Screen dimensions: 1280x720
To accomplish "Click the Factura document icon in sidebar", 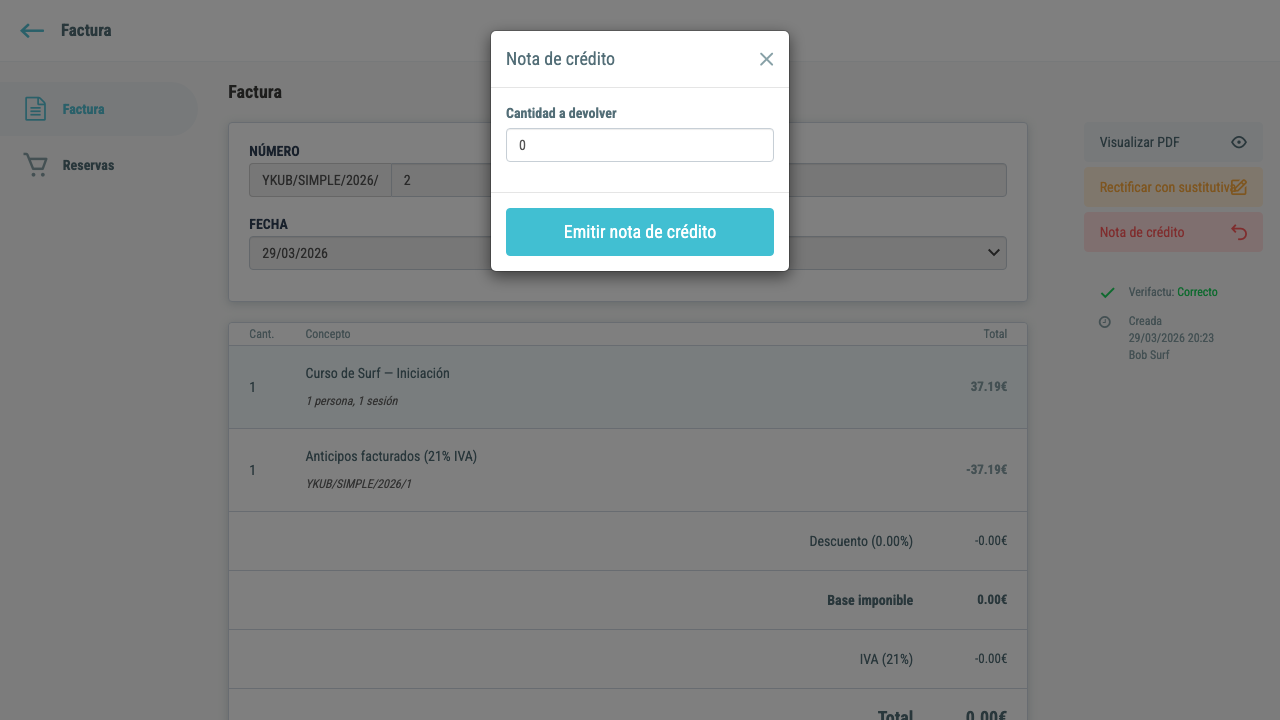I will click(35, 109).
